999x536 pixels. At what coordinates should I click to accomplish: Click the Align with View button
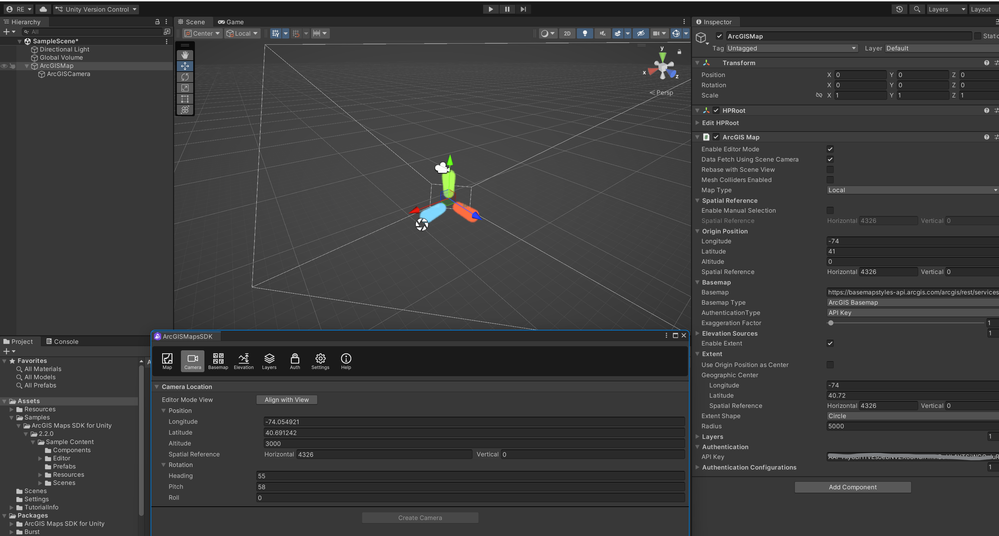coord(287,400)
